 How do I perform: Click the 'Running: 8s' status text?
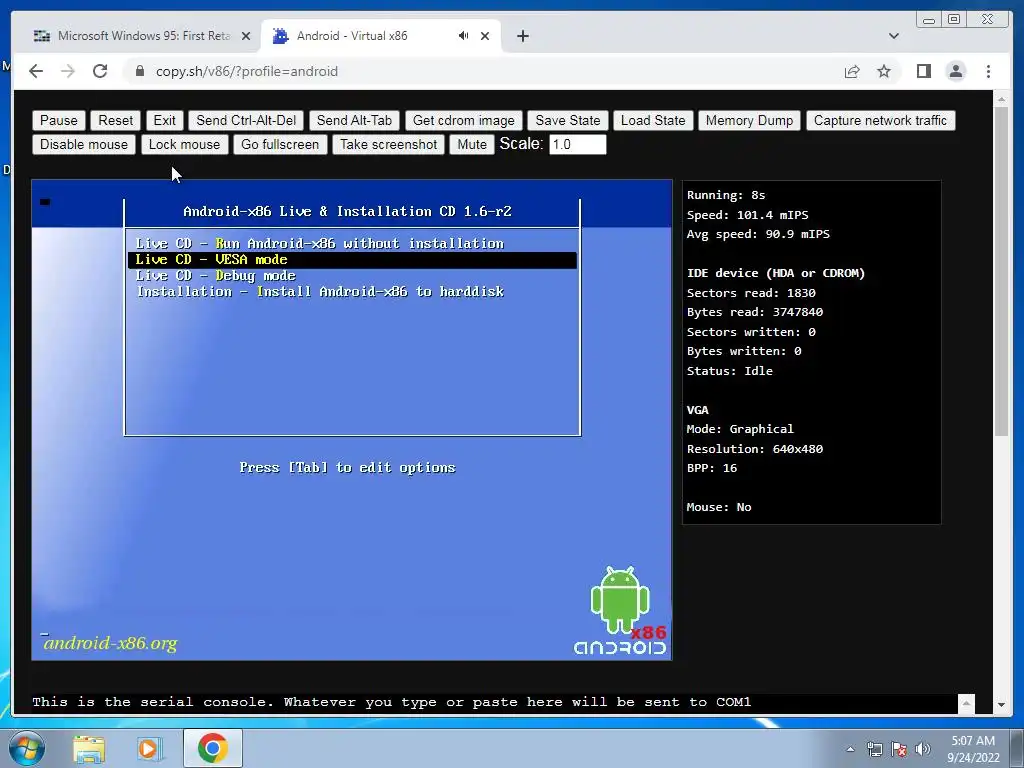[726, 195]
